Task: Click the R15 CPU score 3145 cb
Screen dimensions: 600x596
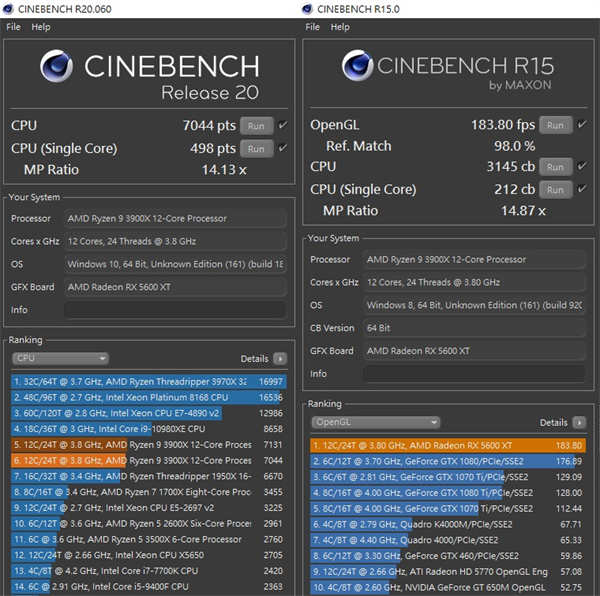Action: (x=511, y=166)
